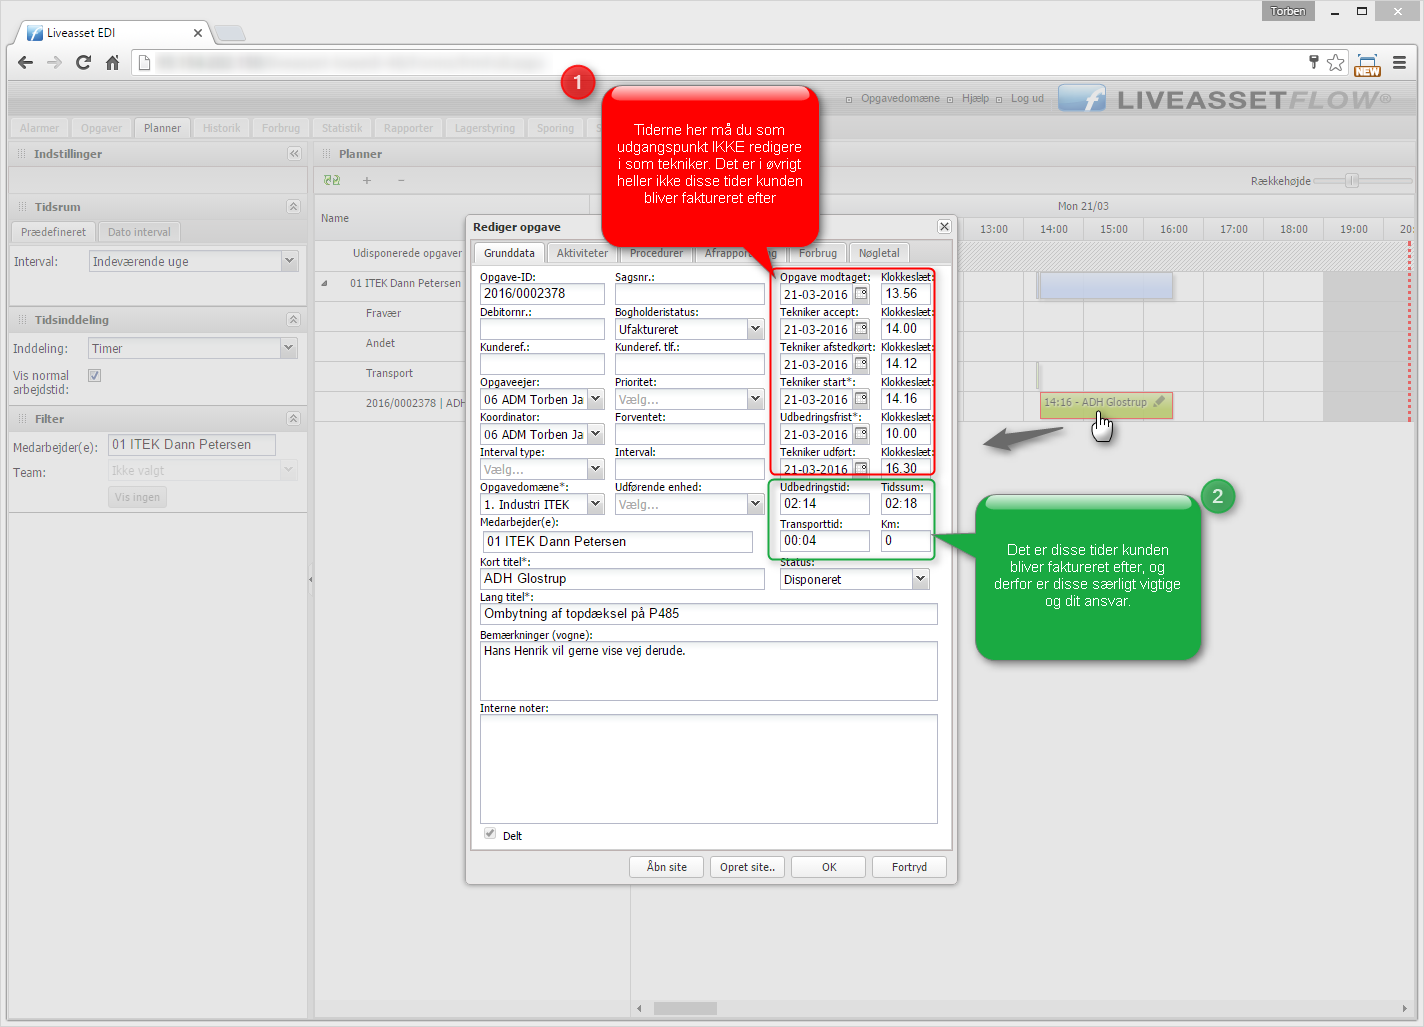Toggle the Vis normal arbejdstid checkbox

coord(95,376)
